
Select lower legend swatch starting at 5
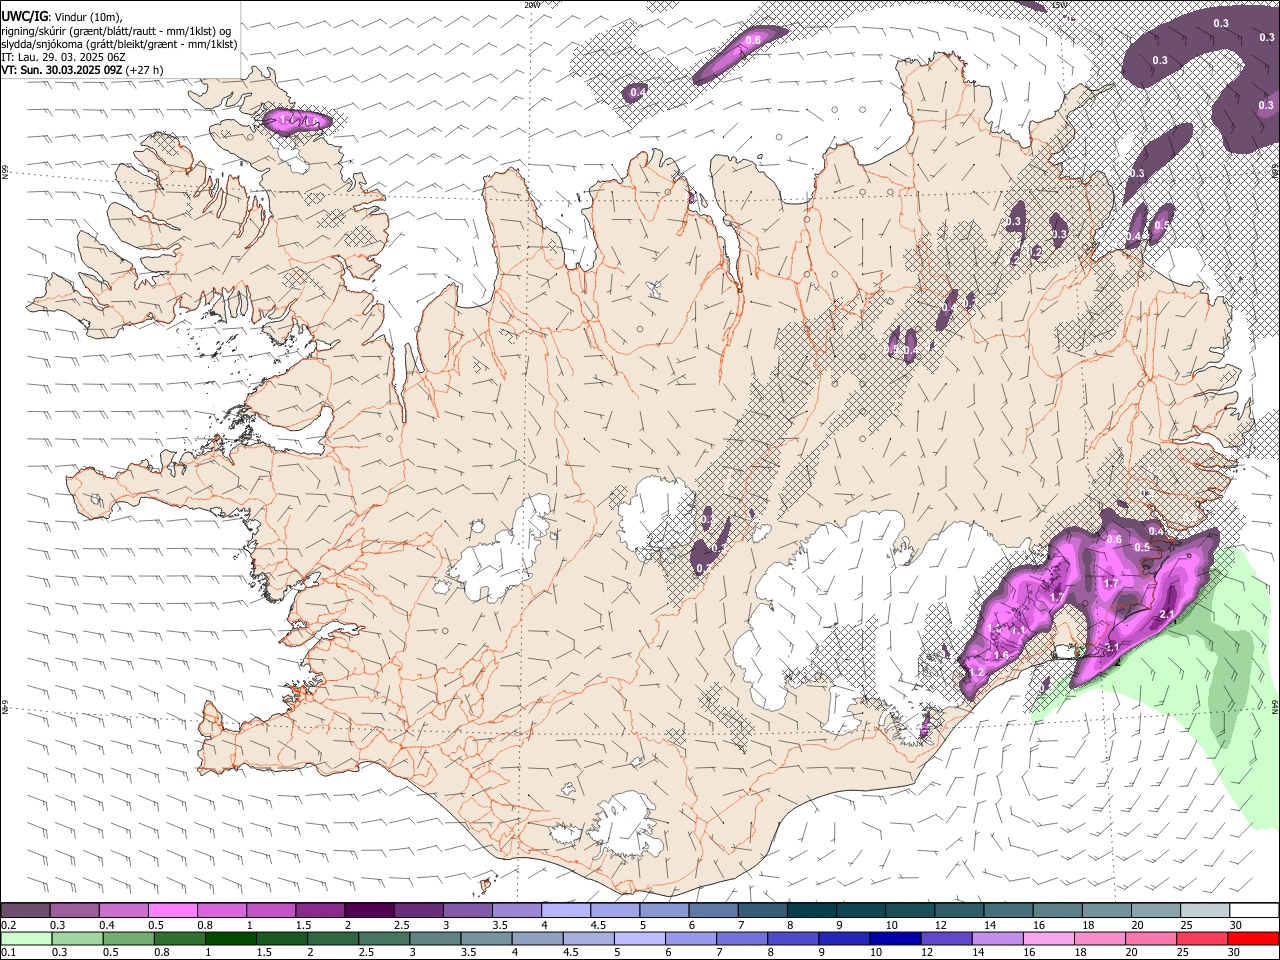(640, 938)
